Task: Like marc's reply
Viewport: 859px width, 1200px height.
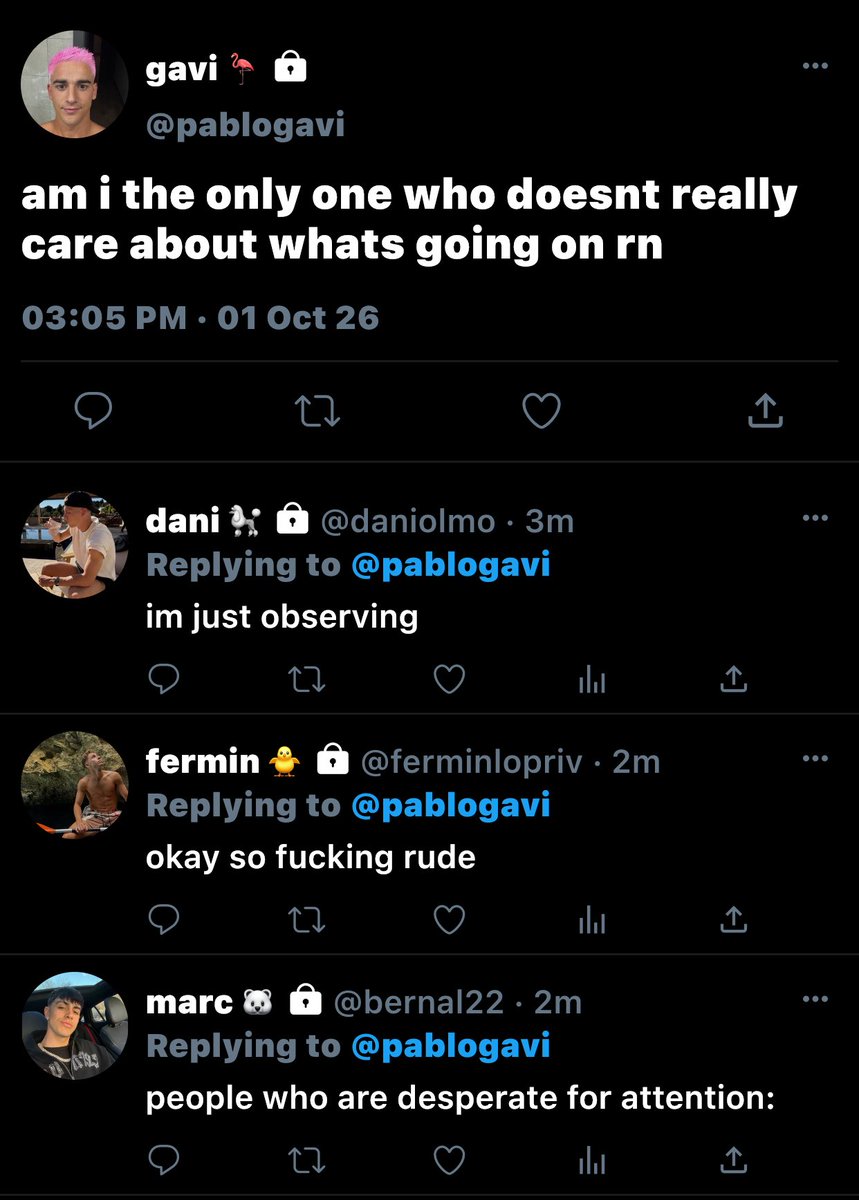Action: (x=449, y=1160)
